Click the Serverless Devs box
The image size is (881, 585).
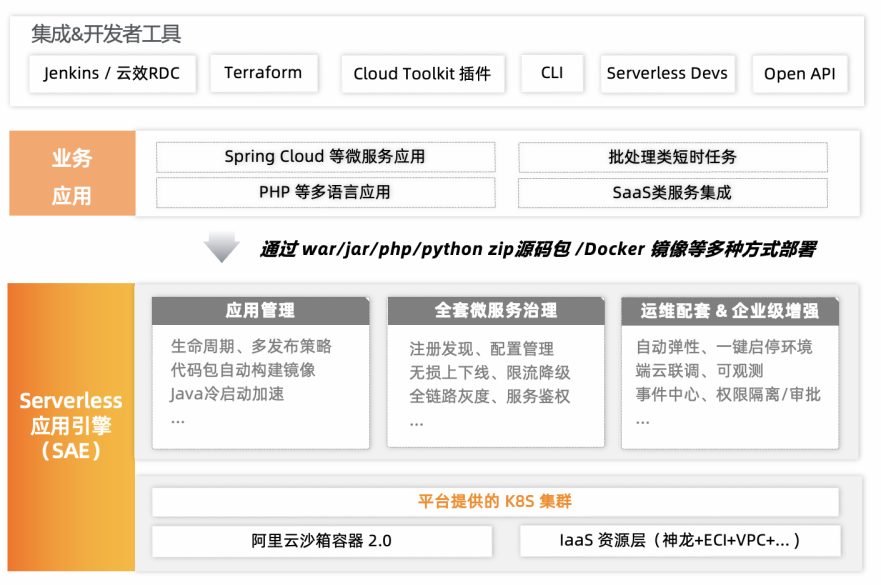click(667, 73)
